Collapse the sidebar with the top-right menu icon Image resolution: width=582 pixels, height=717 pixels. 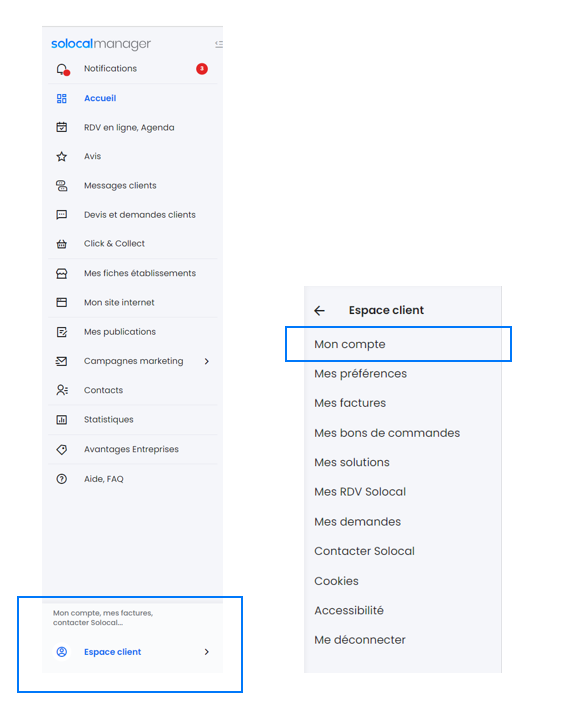pyautogui.click(x=219, y=44)
